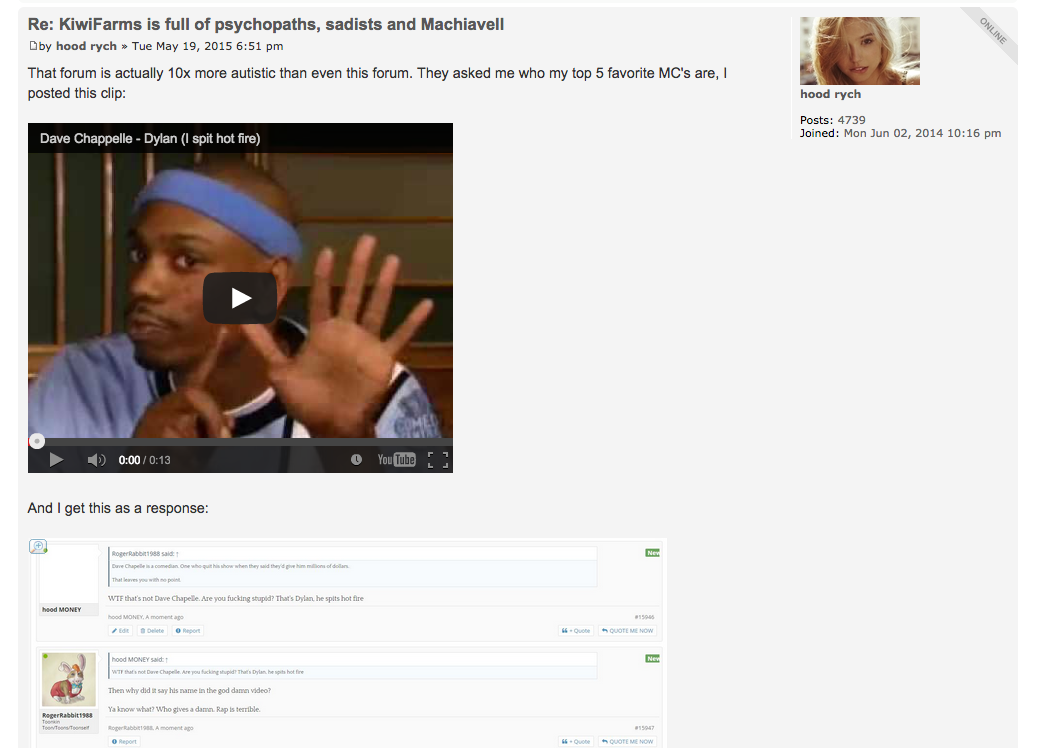This screenshot has height=748, width=1038.
Task: Click the video title 'Dave Chappelle - Dylan'
Action: click(x=150, y=138)
